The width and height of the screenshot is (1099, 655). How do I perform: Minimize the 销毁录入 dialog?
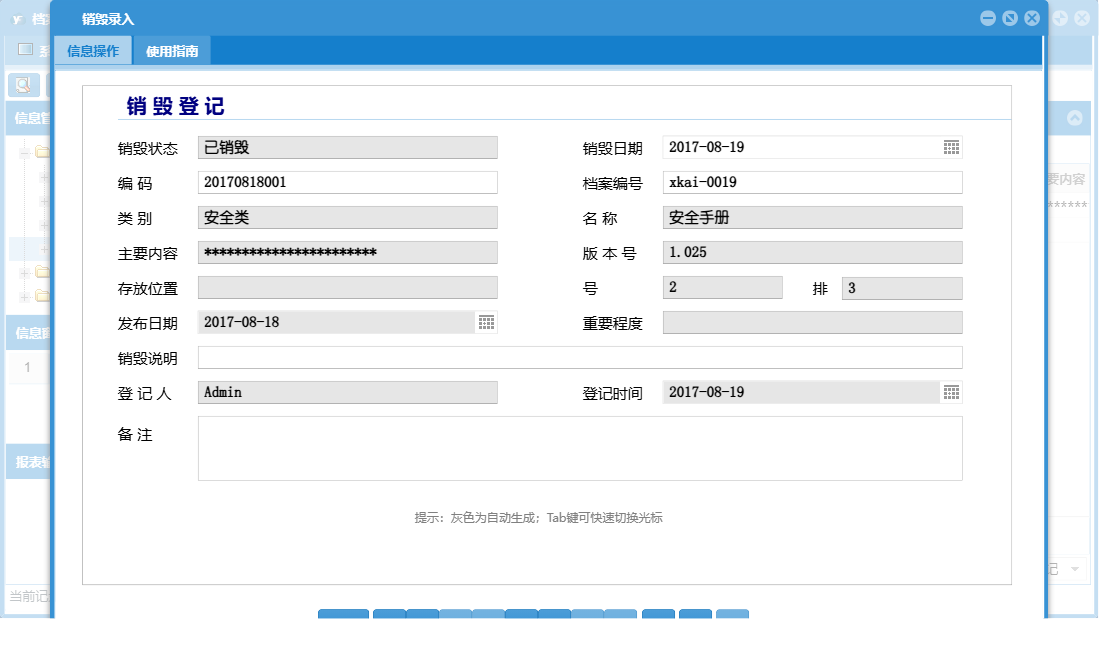pos(987,18)
